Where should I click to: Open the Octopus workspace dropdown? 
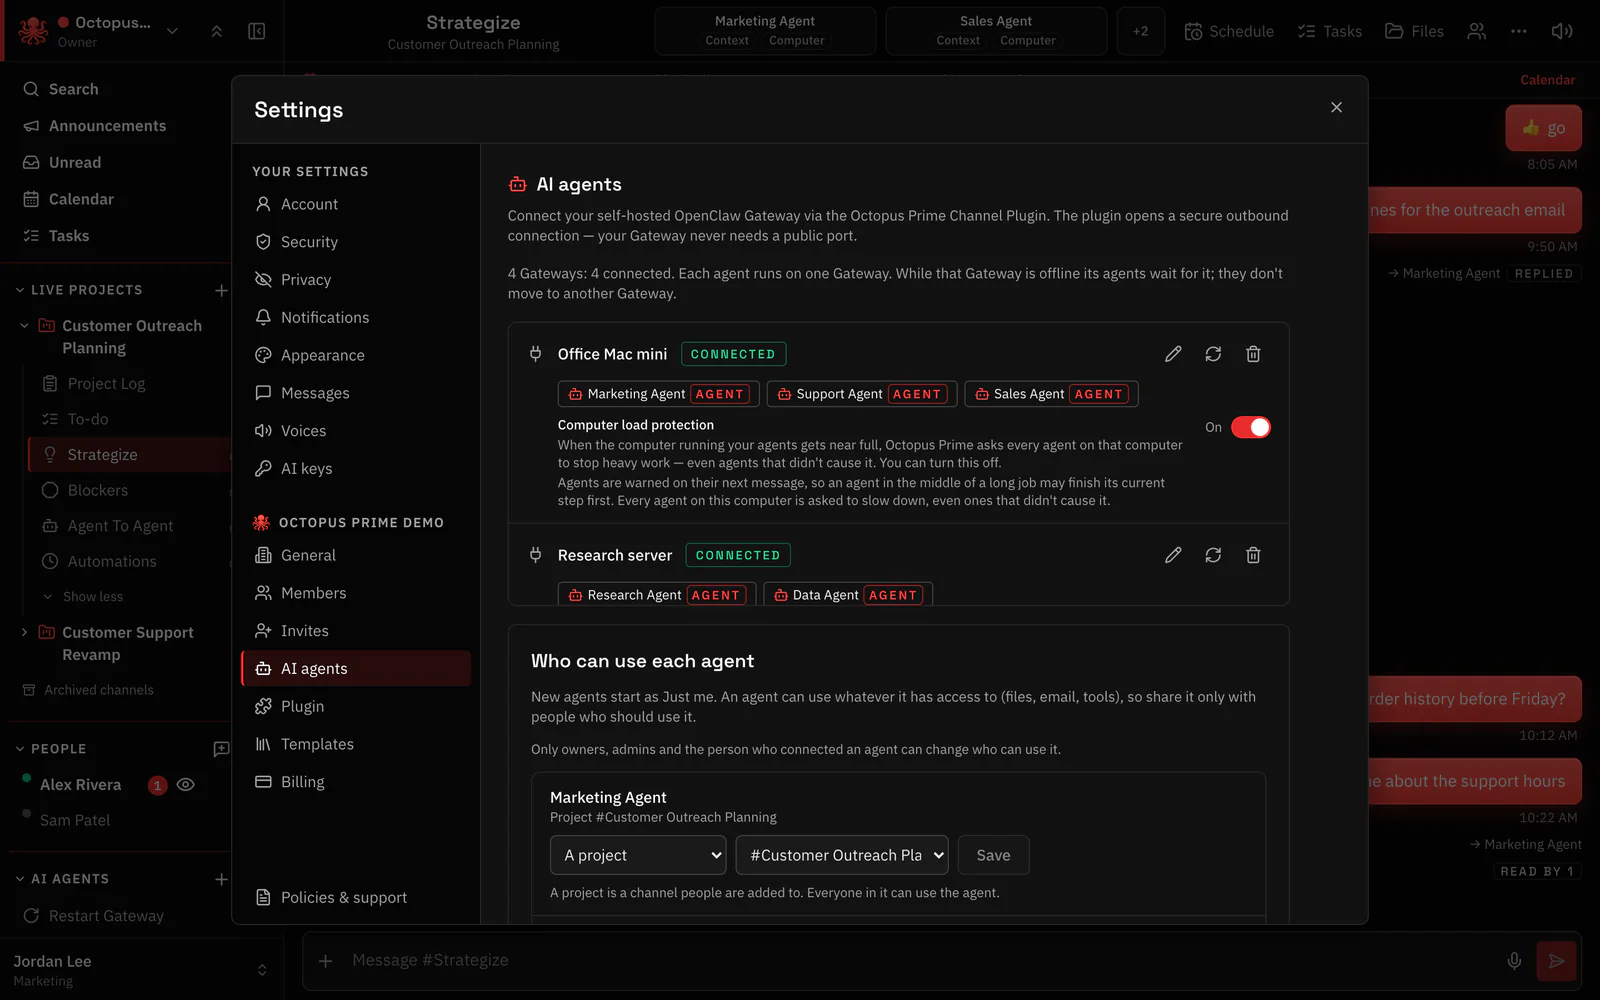point(172,31)
